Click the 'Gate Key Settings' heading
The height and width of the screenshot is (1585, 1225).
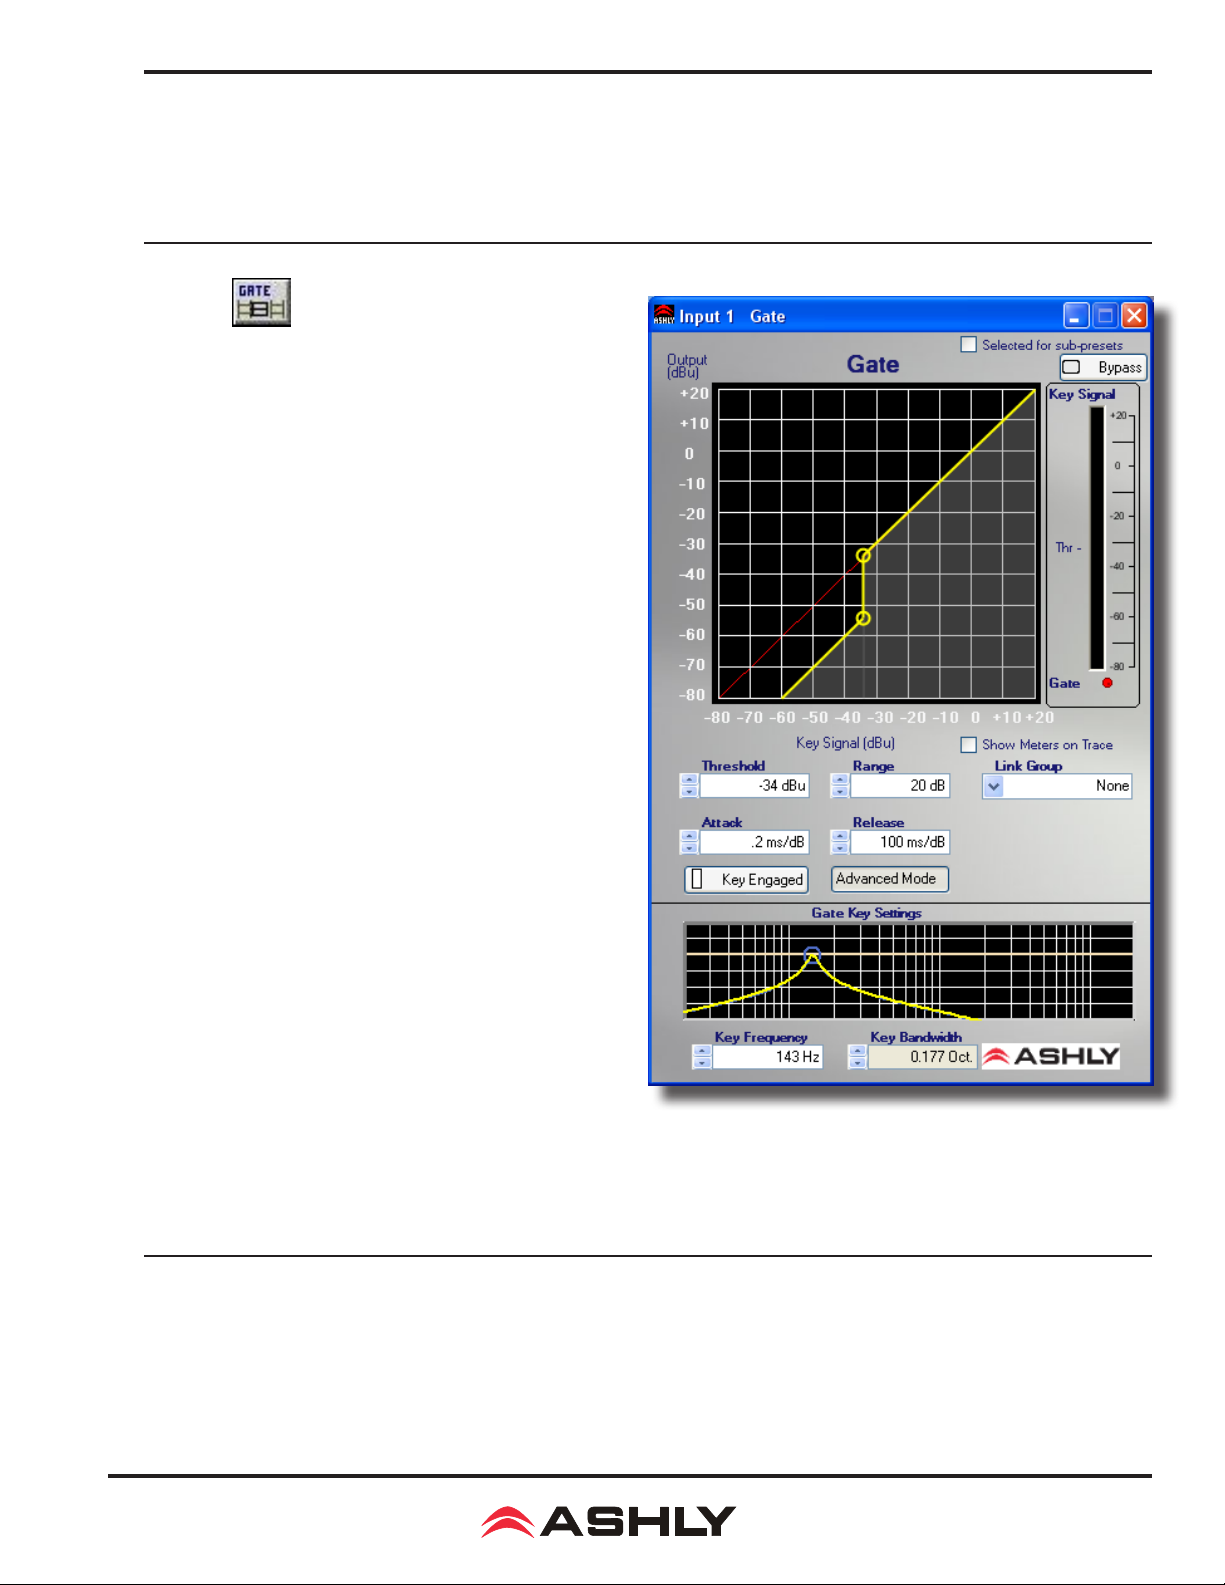(866, 913)
